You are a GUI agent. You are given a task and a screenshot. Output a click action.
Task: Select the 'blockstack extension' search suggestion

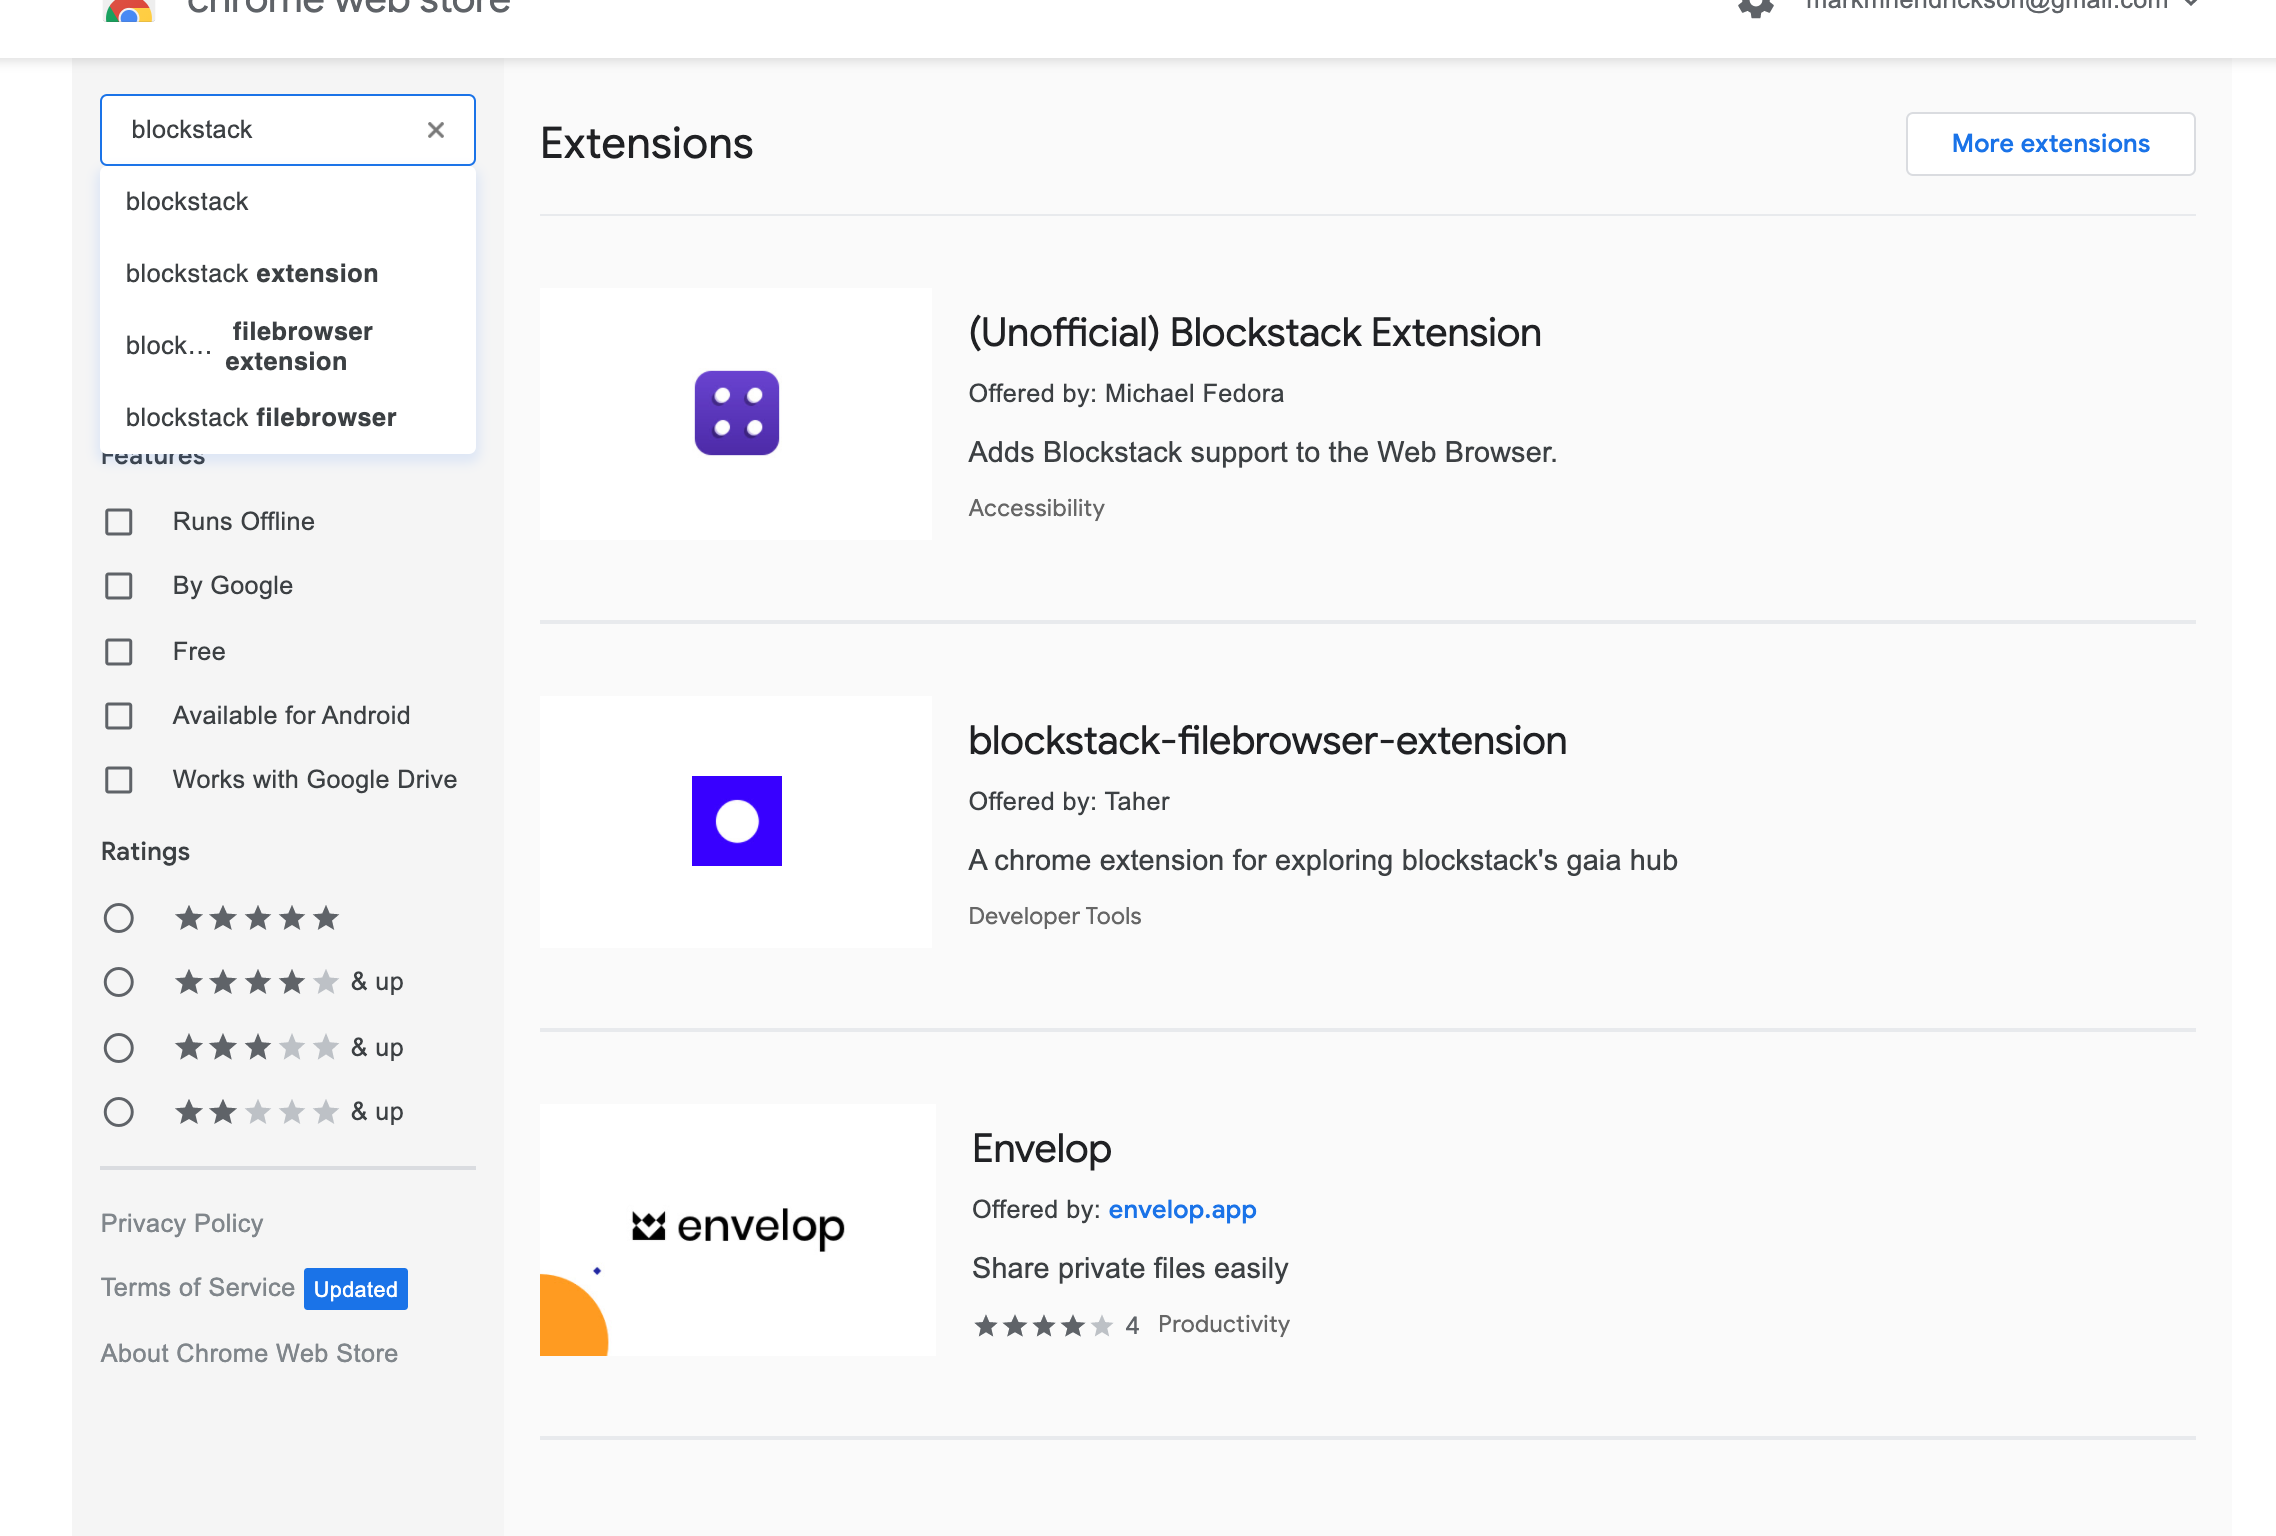(252, 273)
